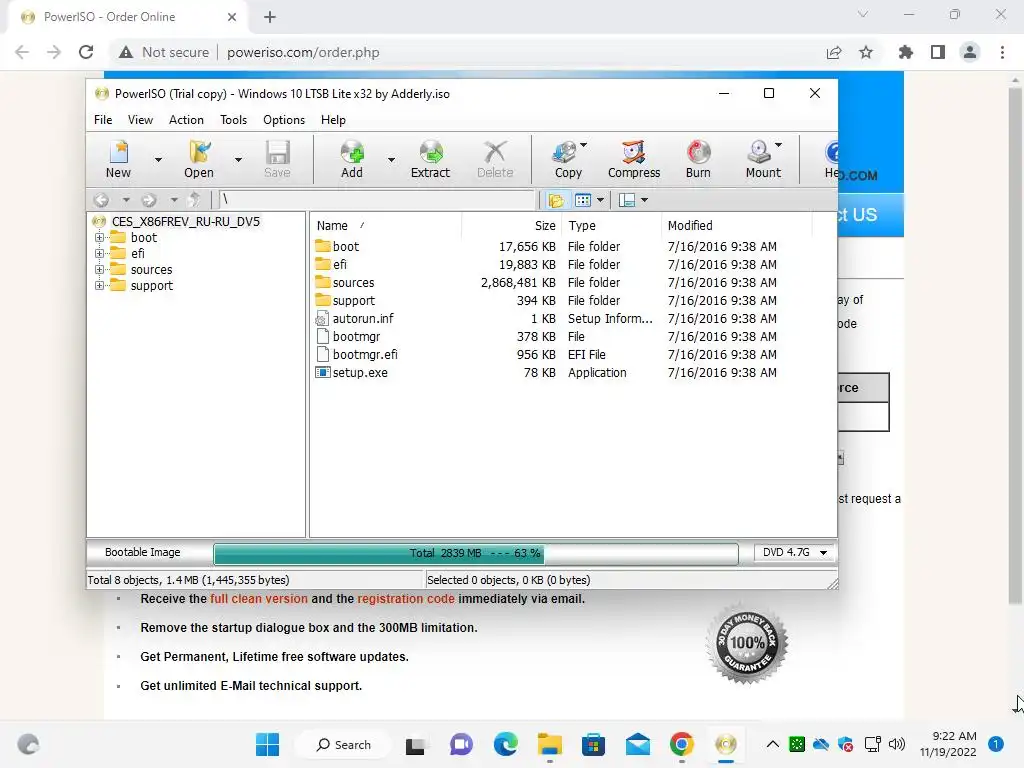This screenshot has height=768, width=1024.
Task: Expand the boot folder in tree
Action: pyautogui.click(x=99, y=238)
